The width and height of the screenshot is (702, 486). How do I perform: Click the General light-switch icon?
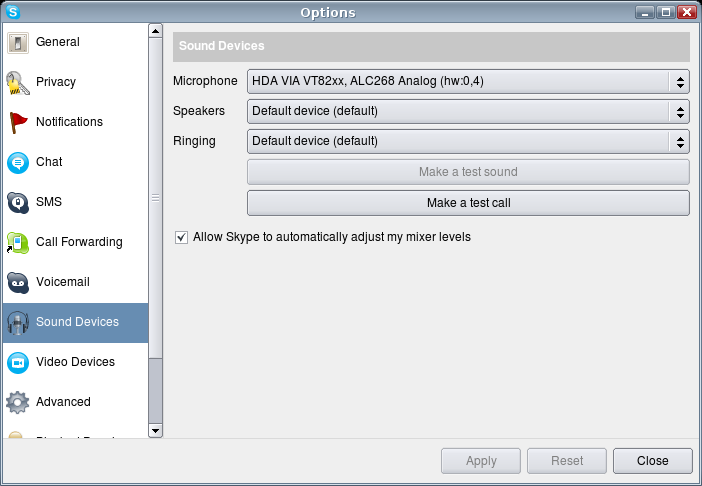tap(18, 43)
